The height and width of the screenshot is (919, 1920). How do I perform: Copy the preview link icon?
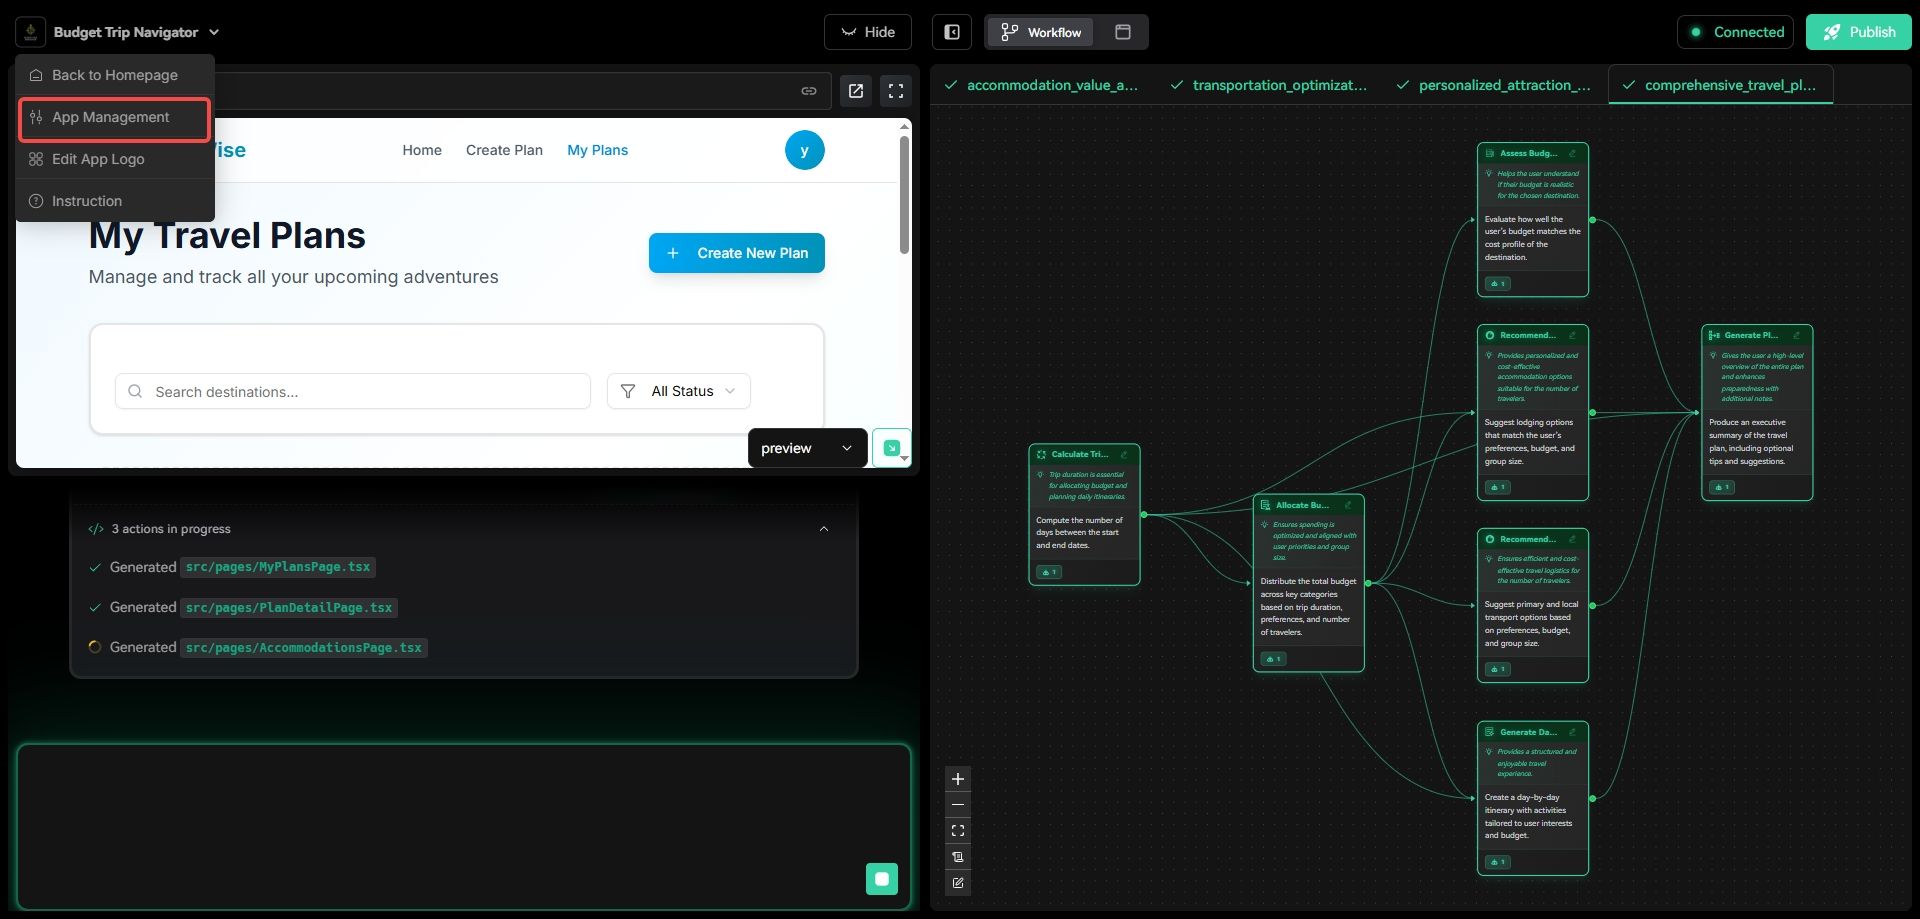(809, 91)
